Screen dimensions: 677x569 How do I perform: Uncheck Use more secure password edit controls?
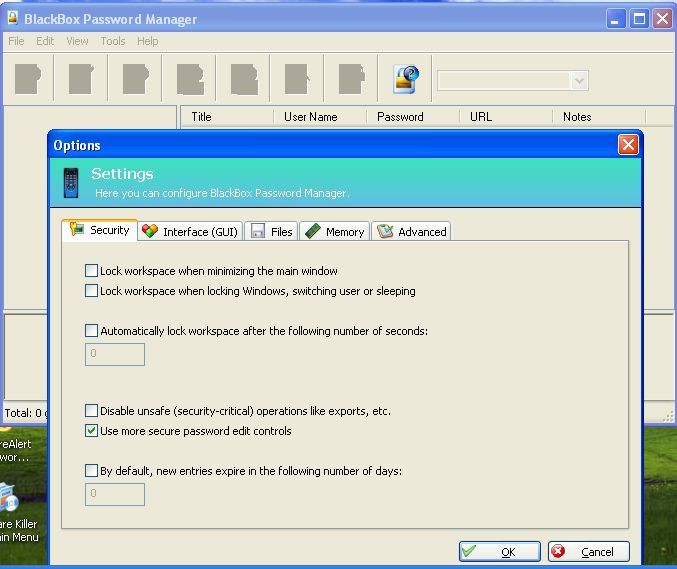[x=91, y=431]
